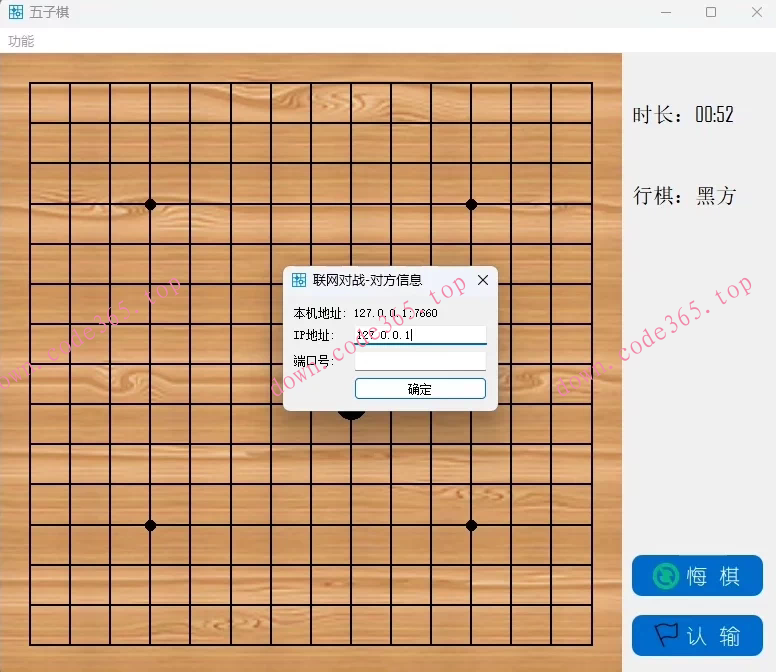Click the lower-right star point on board
The height and width of the screenshot is (672, 776).
tap(472, 526)
